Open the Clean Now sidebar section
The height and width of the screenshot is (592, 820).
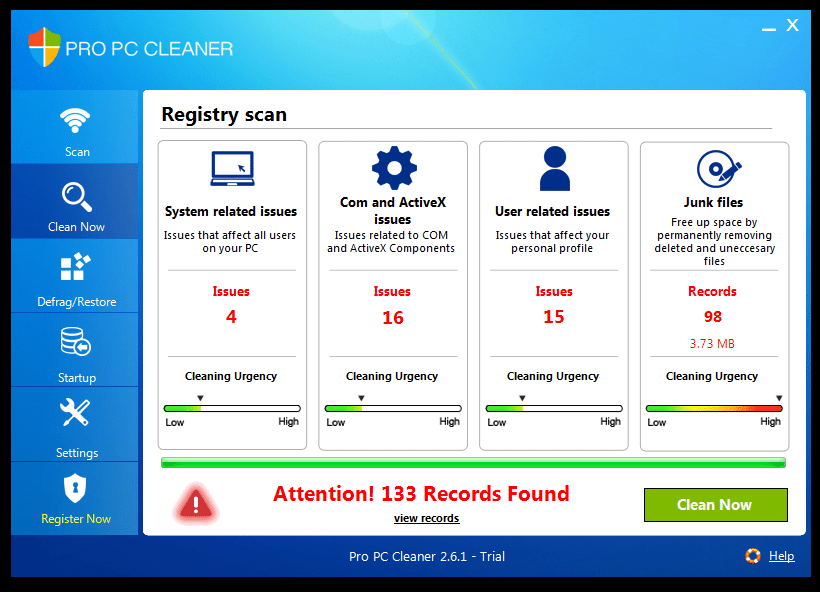click(75, 205)
